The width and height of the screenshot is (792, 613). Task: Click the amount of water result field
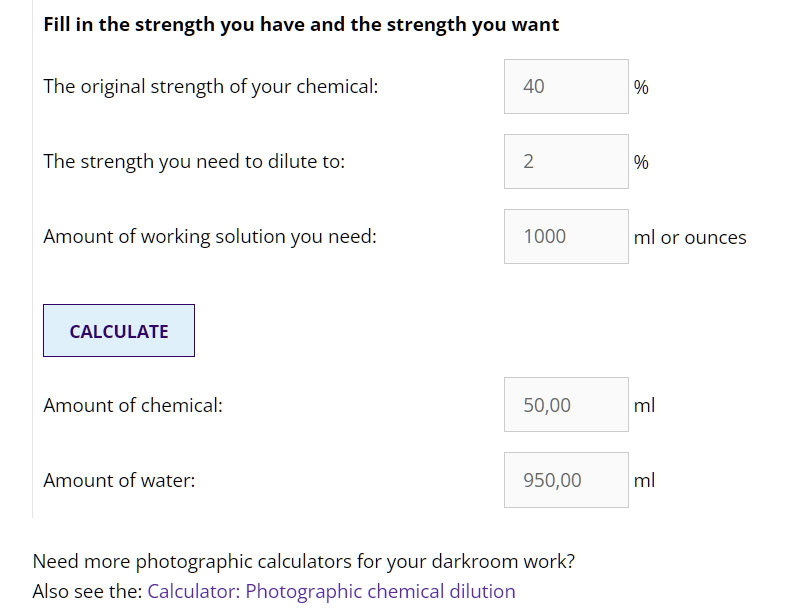566,480
